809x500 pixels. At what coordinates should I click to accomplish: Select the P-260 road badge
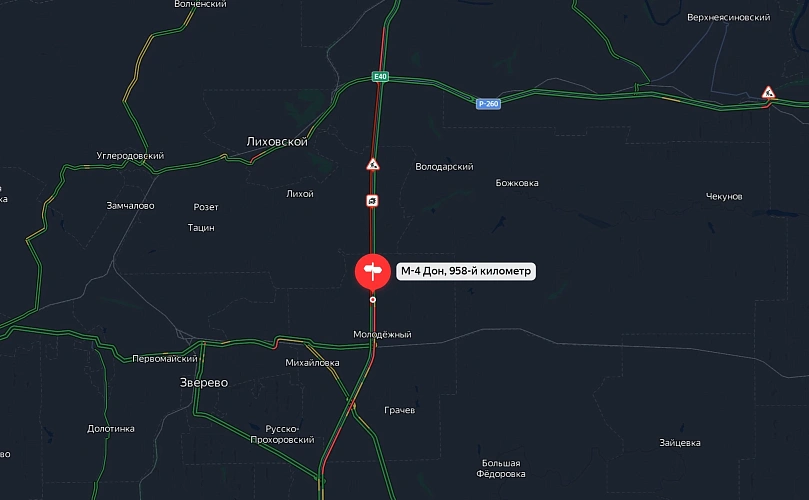click(x=488, y=104)
